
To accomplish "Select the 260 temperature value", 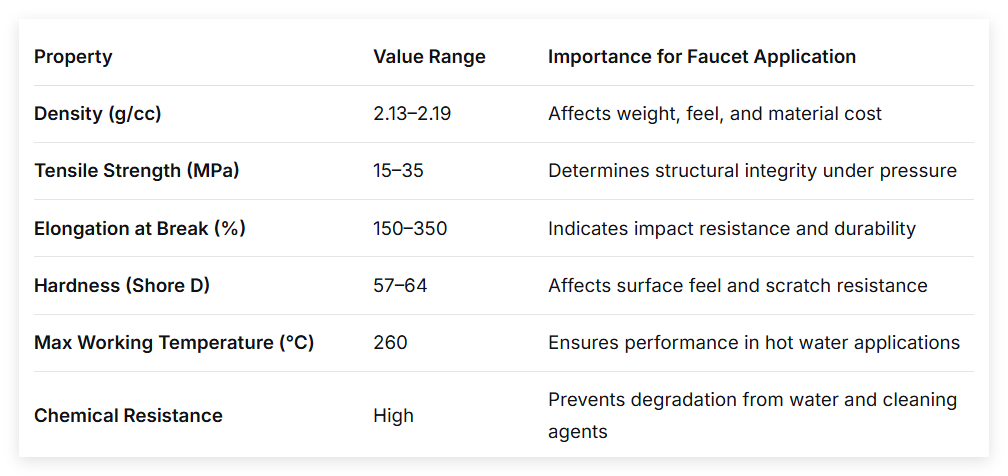I will click(390, 343).
